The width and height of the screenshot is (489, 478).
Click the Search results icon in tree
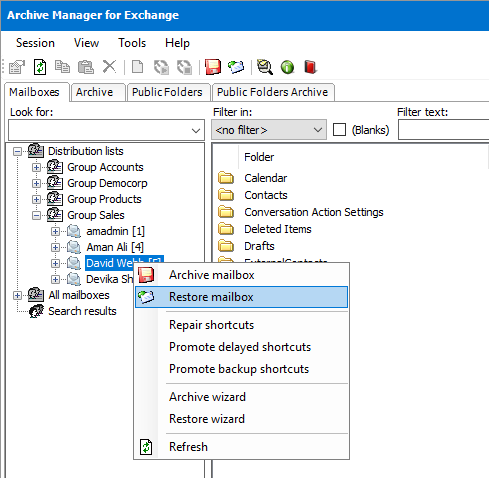click(36, 311)
